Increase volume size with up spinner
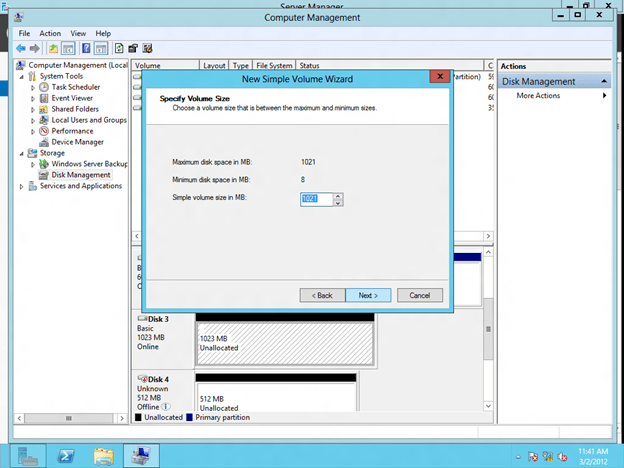Screen dimensions: 624x468 tap(338, 196)
